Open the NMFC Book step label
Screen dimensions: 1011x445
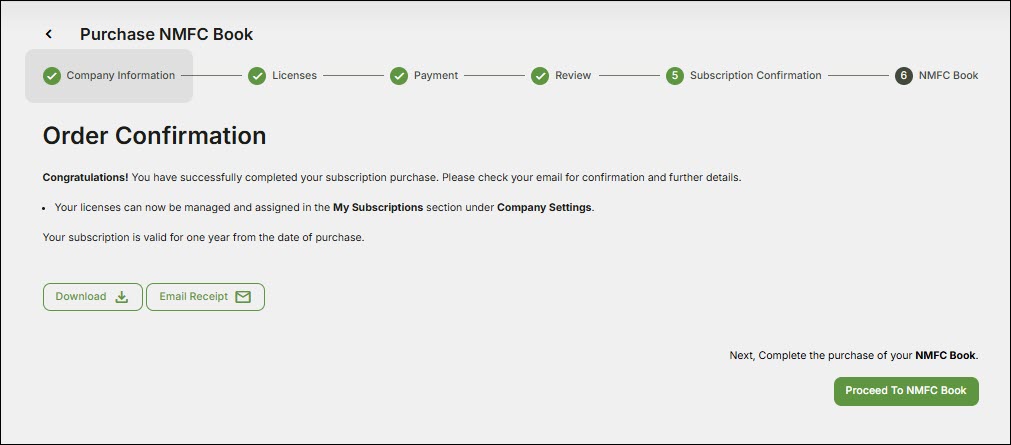pyautogui.click(x=948, y=76)
